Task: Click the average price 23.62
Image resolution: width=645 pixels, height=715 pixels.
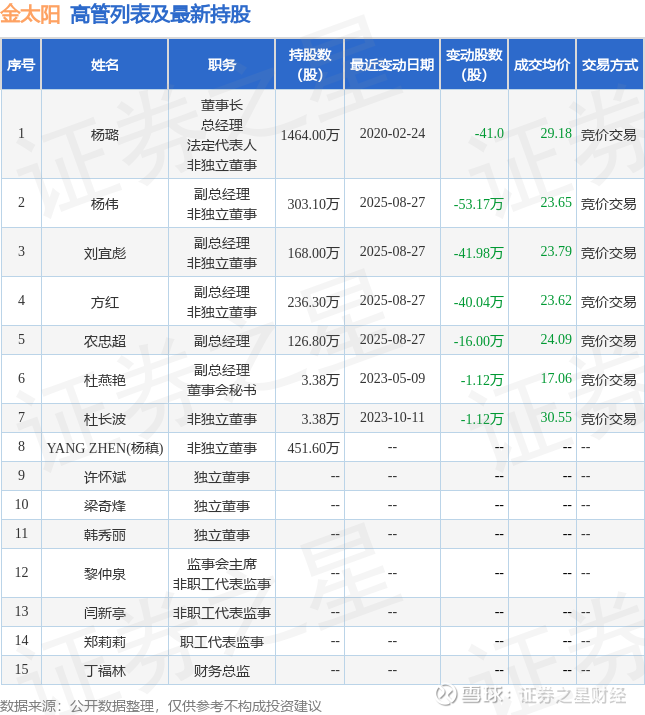Action: [x=556, y=300]
